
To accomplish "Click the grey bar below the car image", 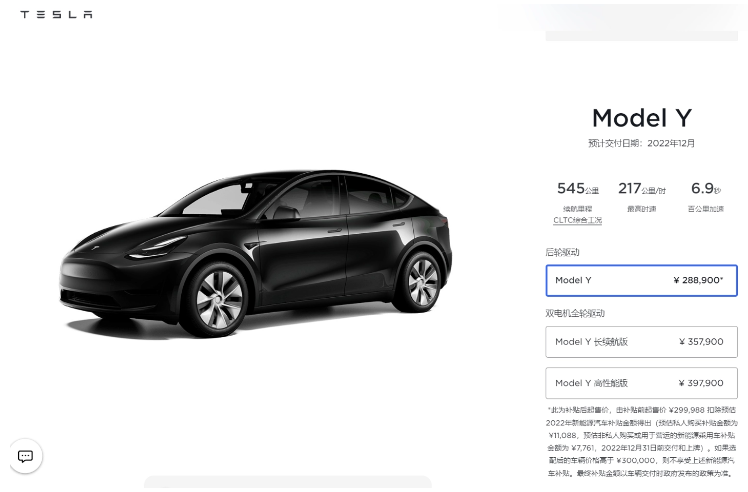I will (288, 482).
